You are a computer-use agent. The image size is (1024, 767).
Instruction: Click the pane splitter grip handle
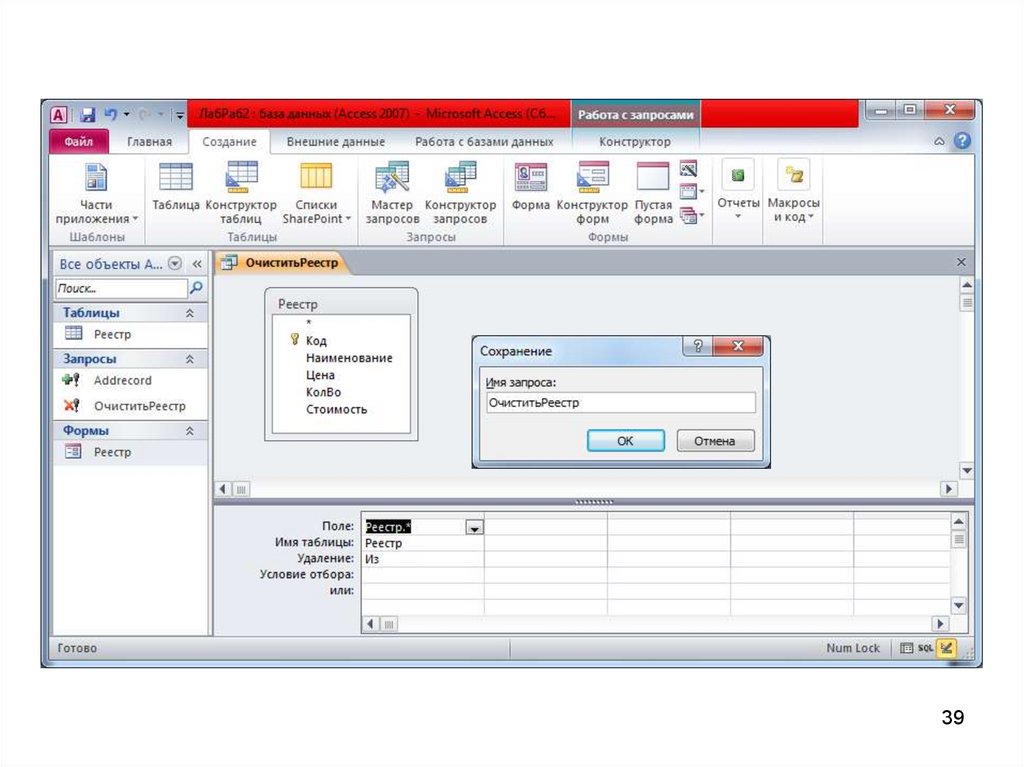pyautogui.click(x=594, y=502)
